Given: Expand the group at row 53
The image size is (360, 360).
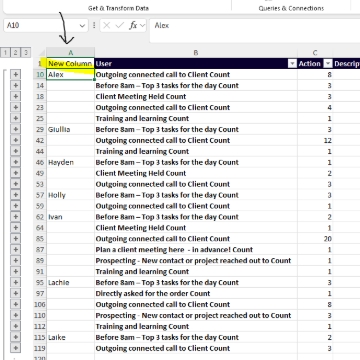Looking at the screenshot, I should coord(15,184).
